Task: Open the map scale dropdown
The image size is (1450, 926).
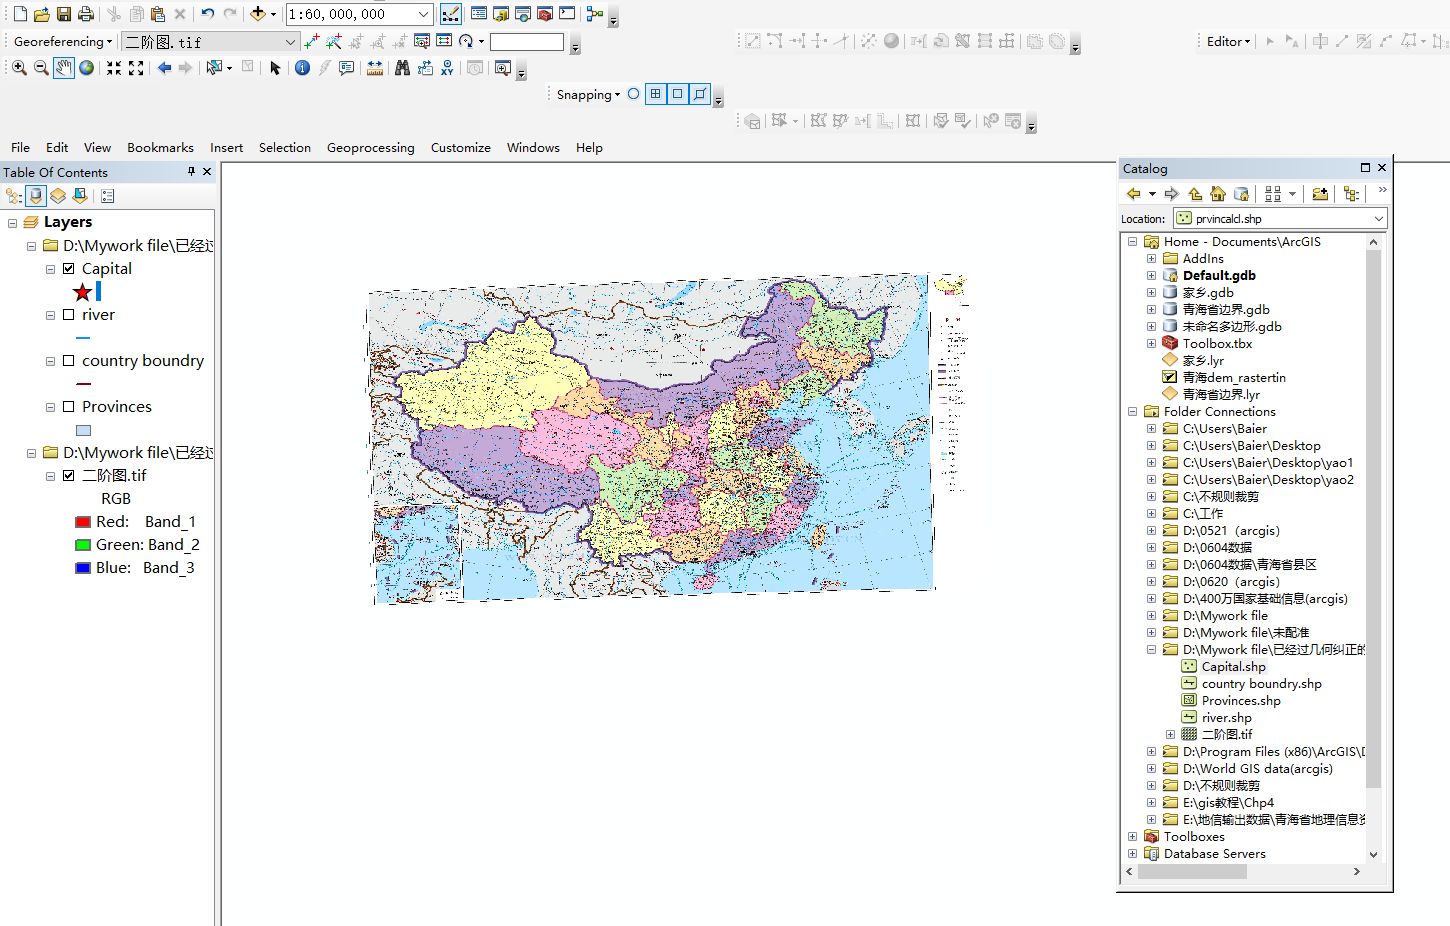Action: coord(423,14)
